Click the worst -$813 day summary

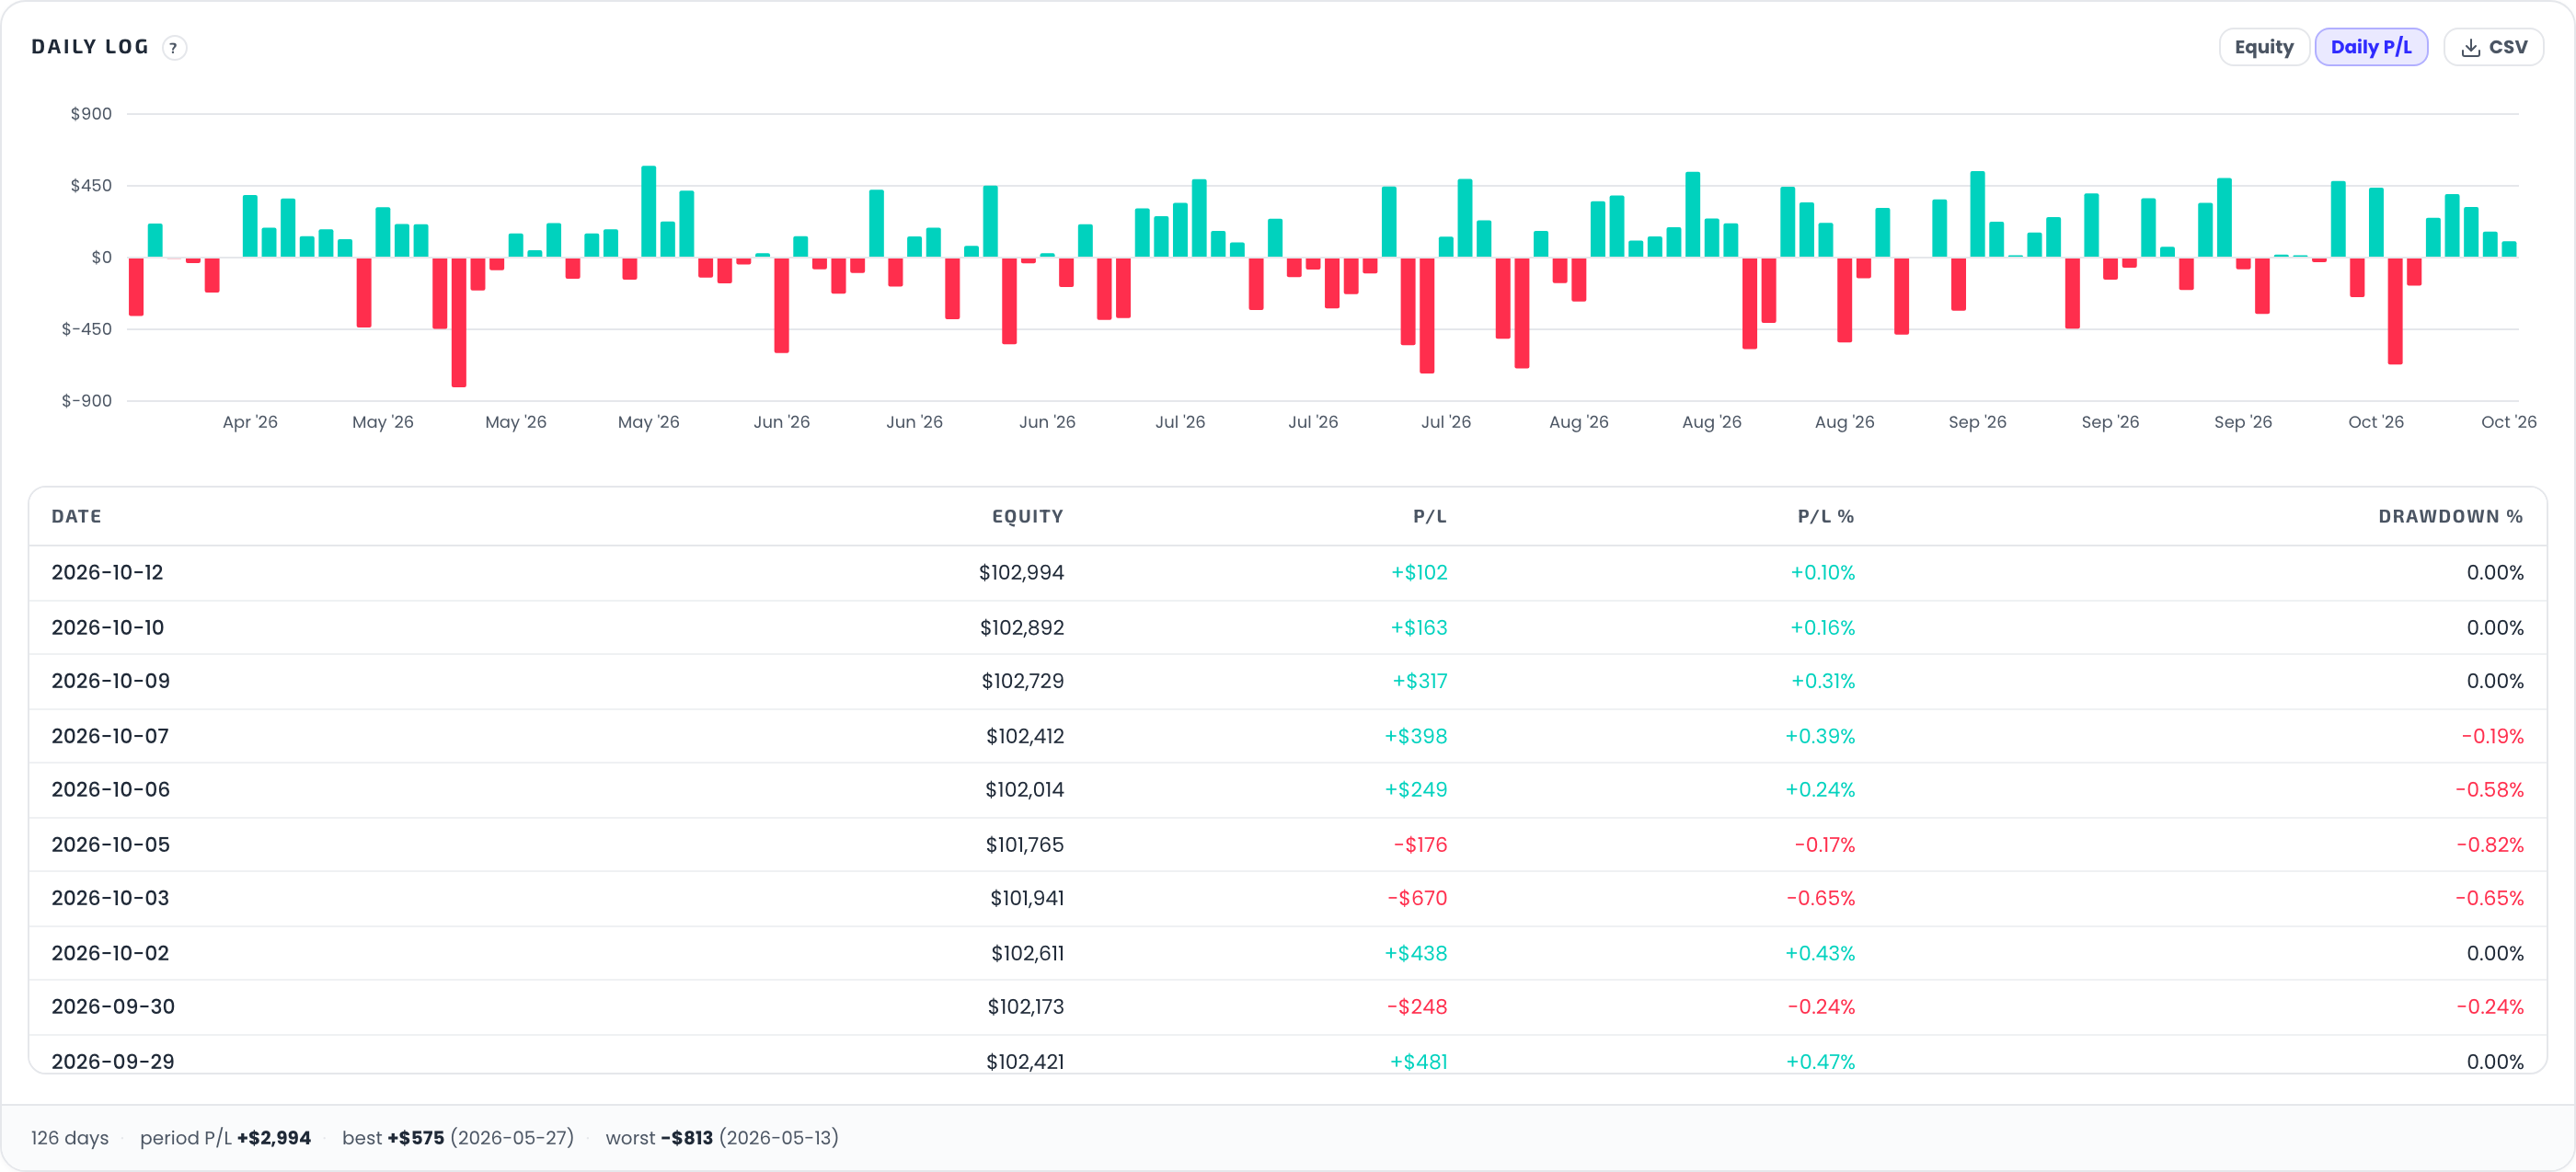tap(722, 1138)
